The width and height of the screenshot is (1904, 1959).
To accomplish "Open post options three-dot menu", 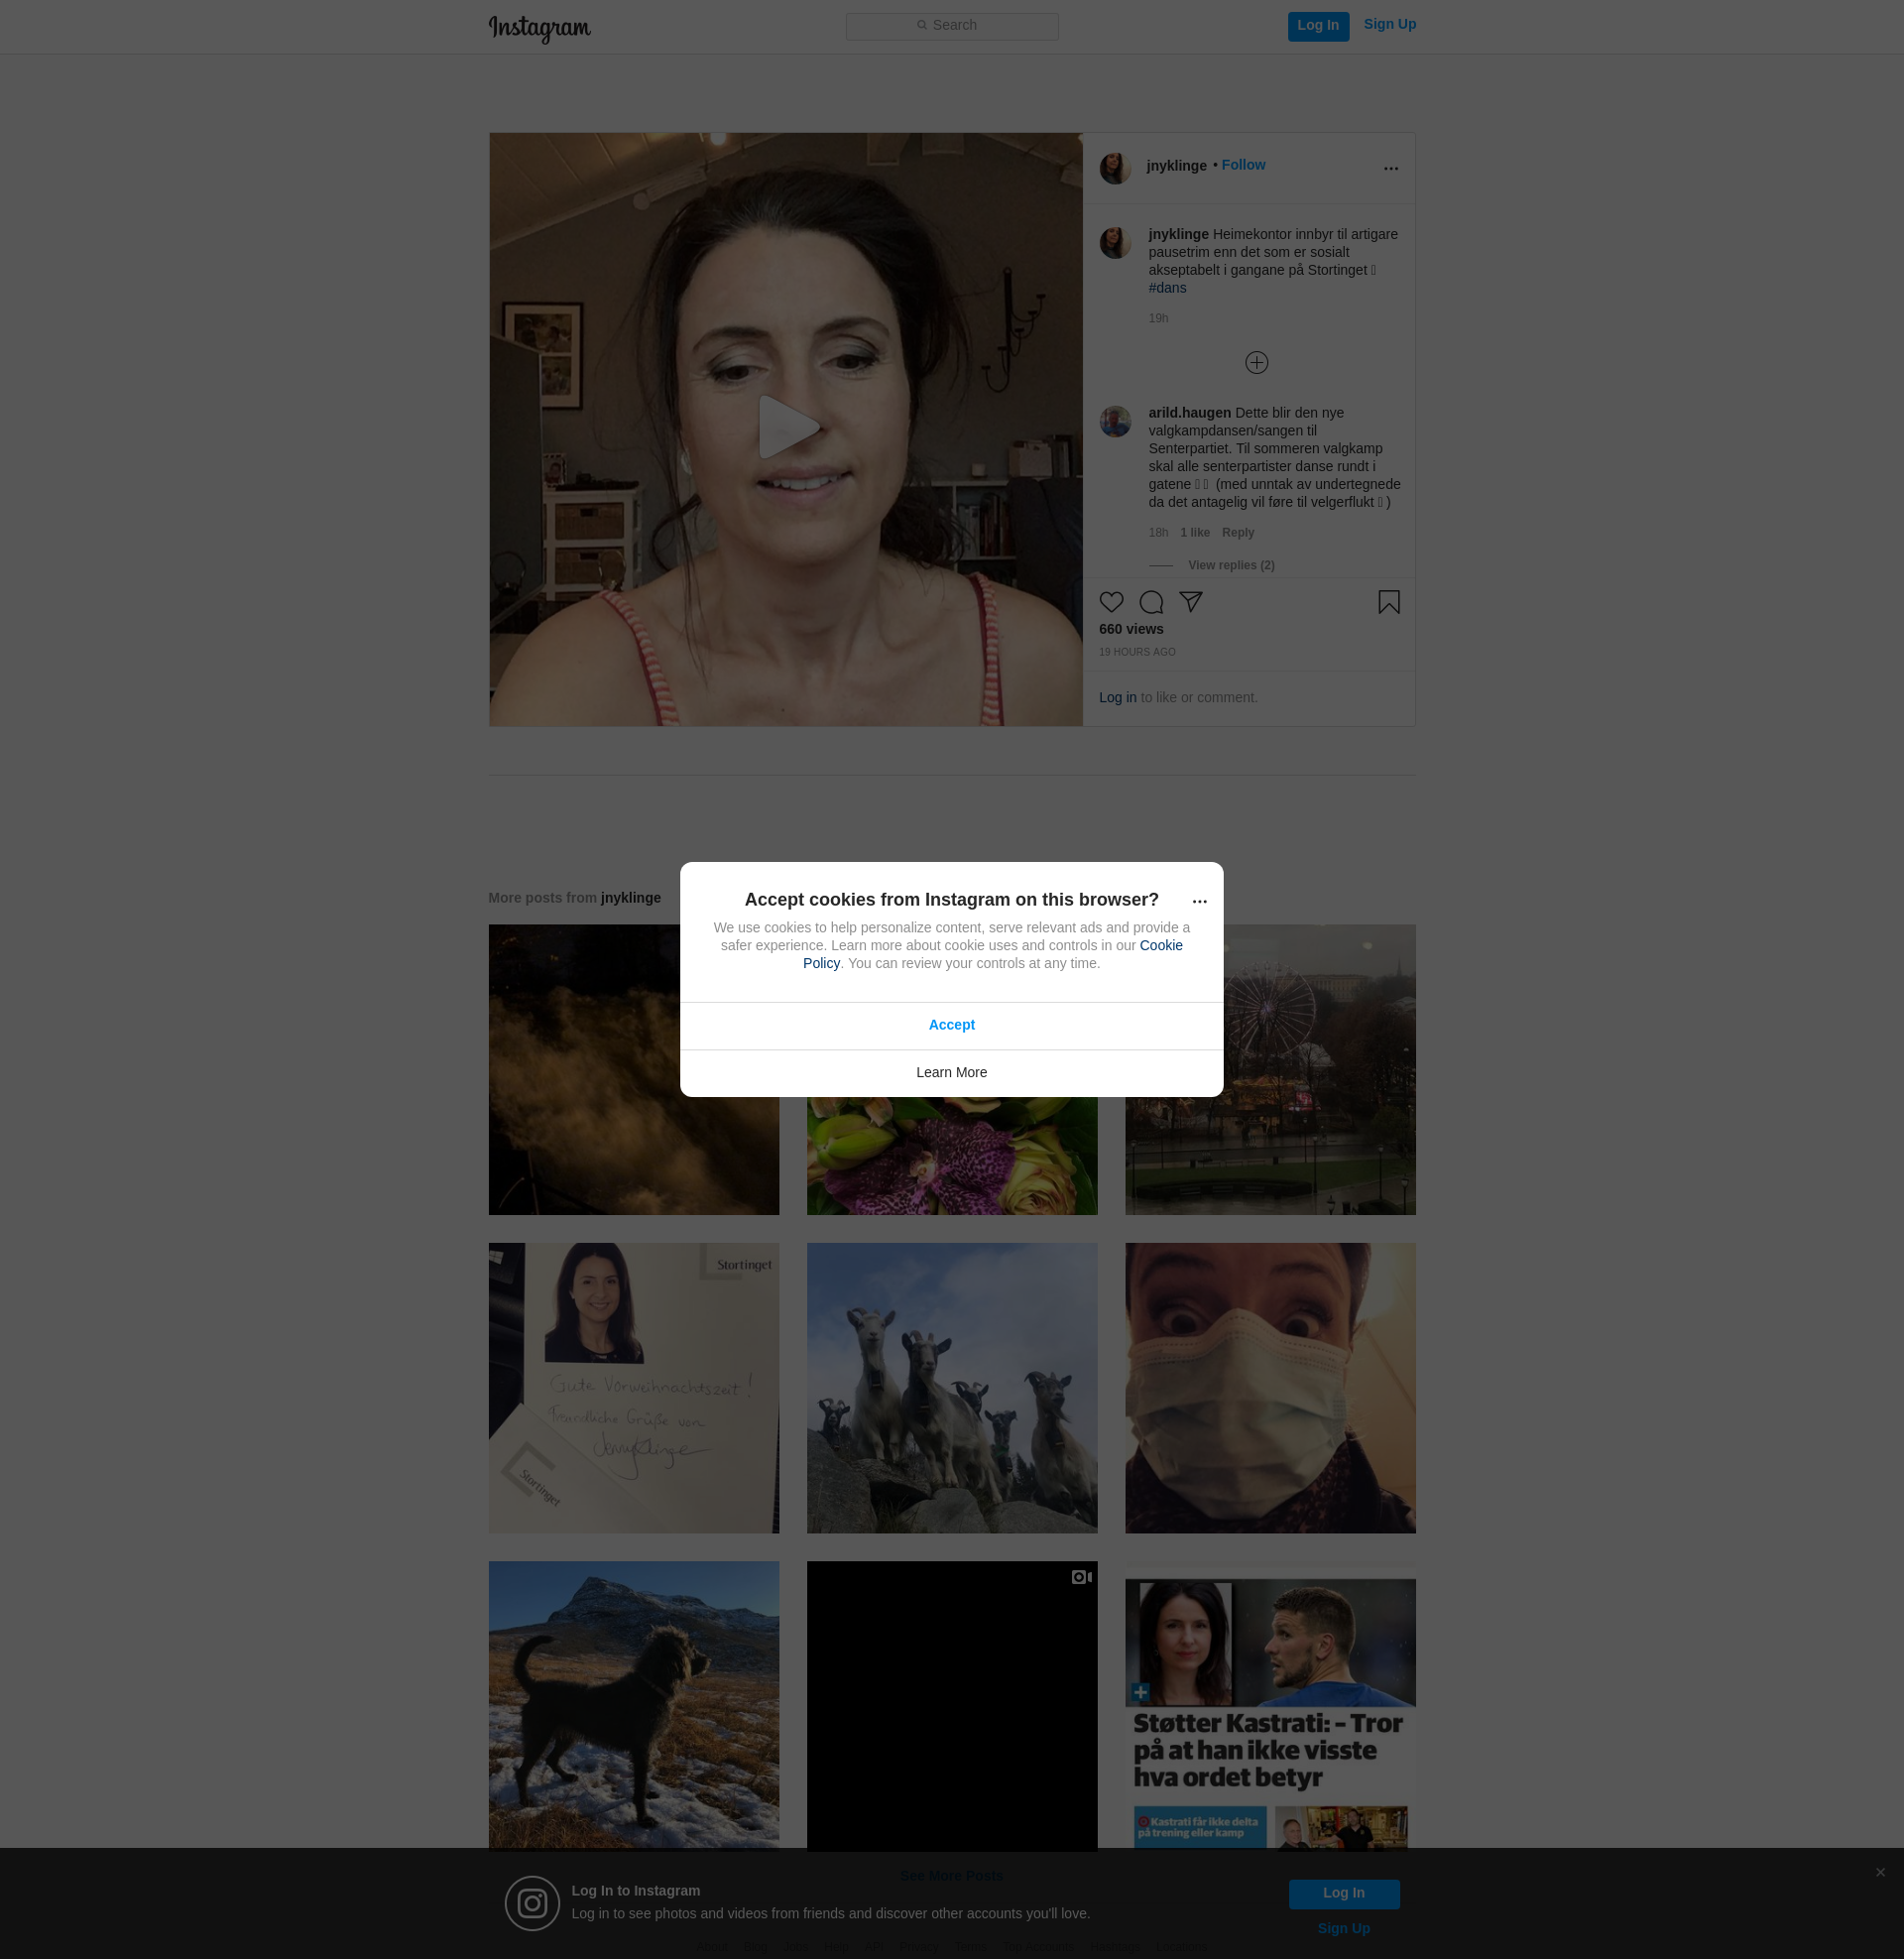I will click(1390, 168).
